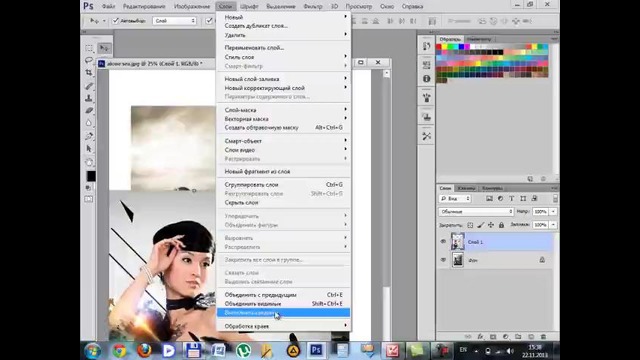This screenshot has width=640, height=360.
Task: Create new adjustment layer icon
Action: coord(506,337)
